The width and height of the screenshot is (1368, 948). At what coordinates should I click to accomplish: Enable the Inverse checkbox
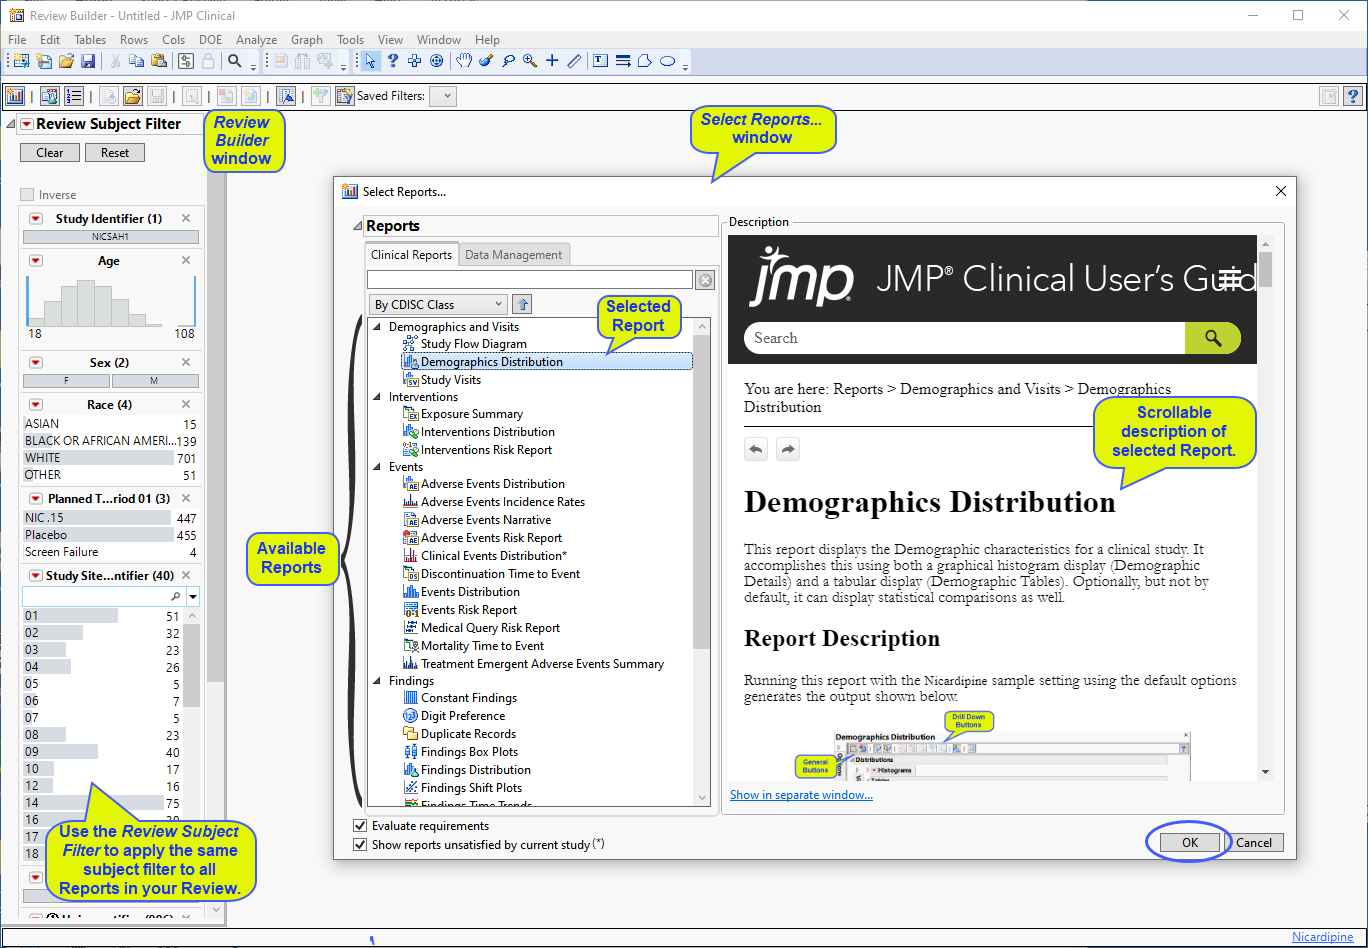click(x=27, y=195)
